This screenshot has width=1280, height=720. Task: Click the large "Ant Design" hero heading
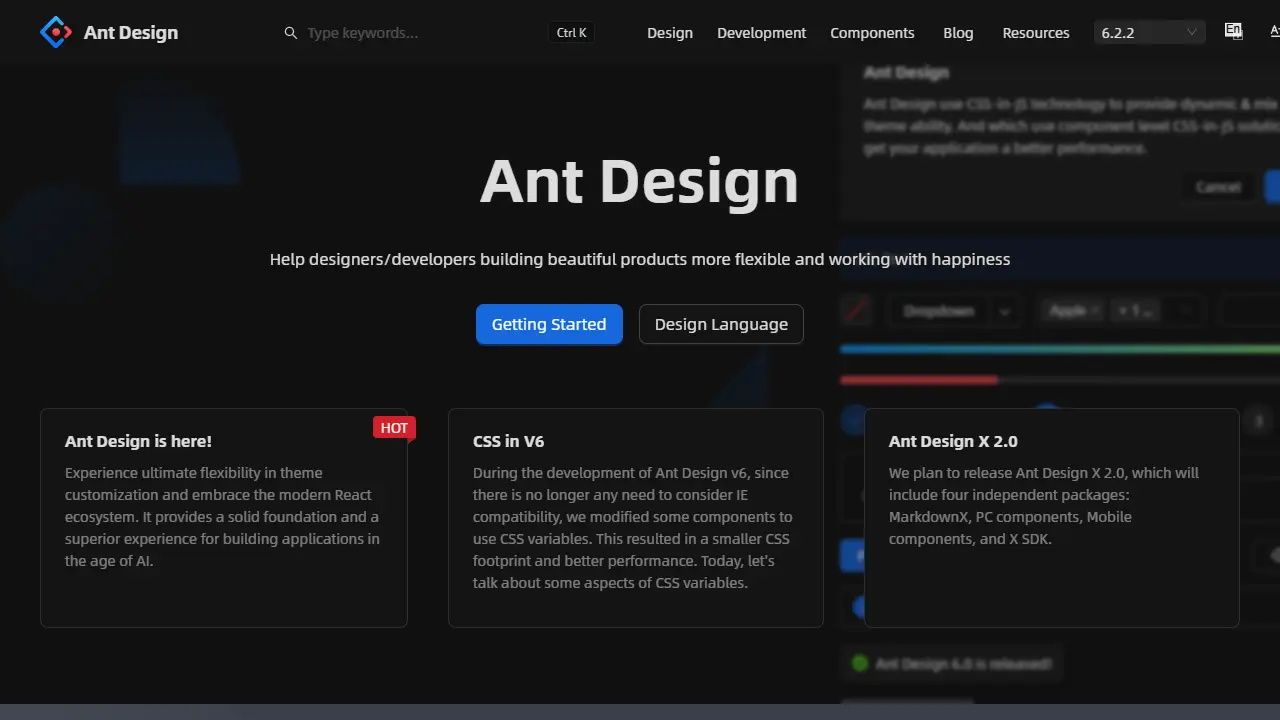point(639,181)
